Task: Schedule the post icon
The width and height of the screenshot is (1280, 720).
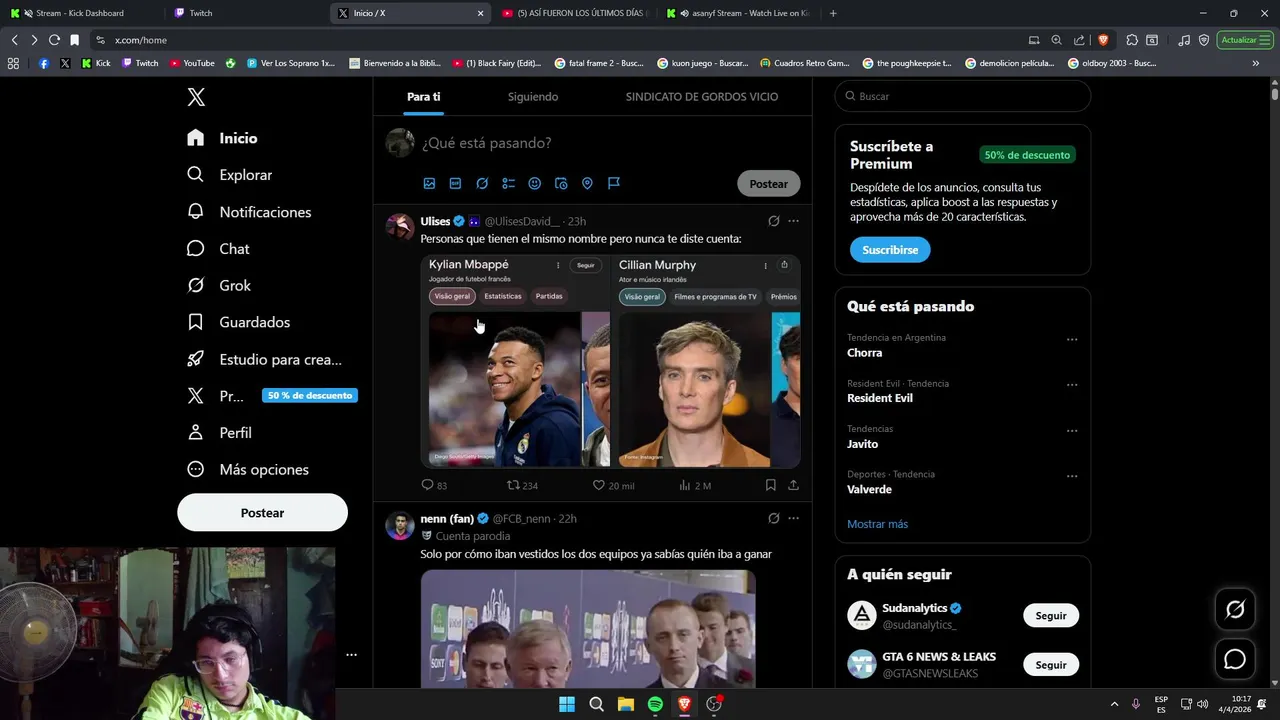Action: click(x=561, y=183)
